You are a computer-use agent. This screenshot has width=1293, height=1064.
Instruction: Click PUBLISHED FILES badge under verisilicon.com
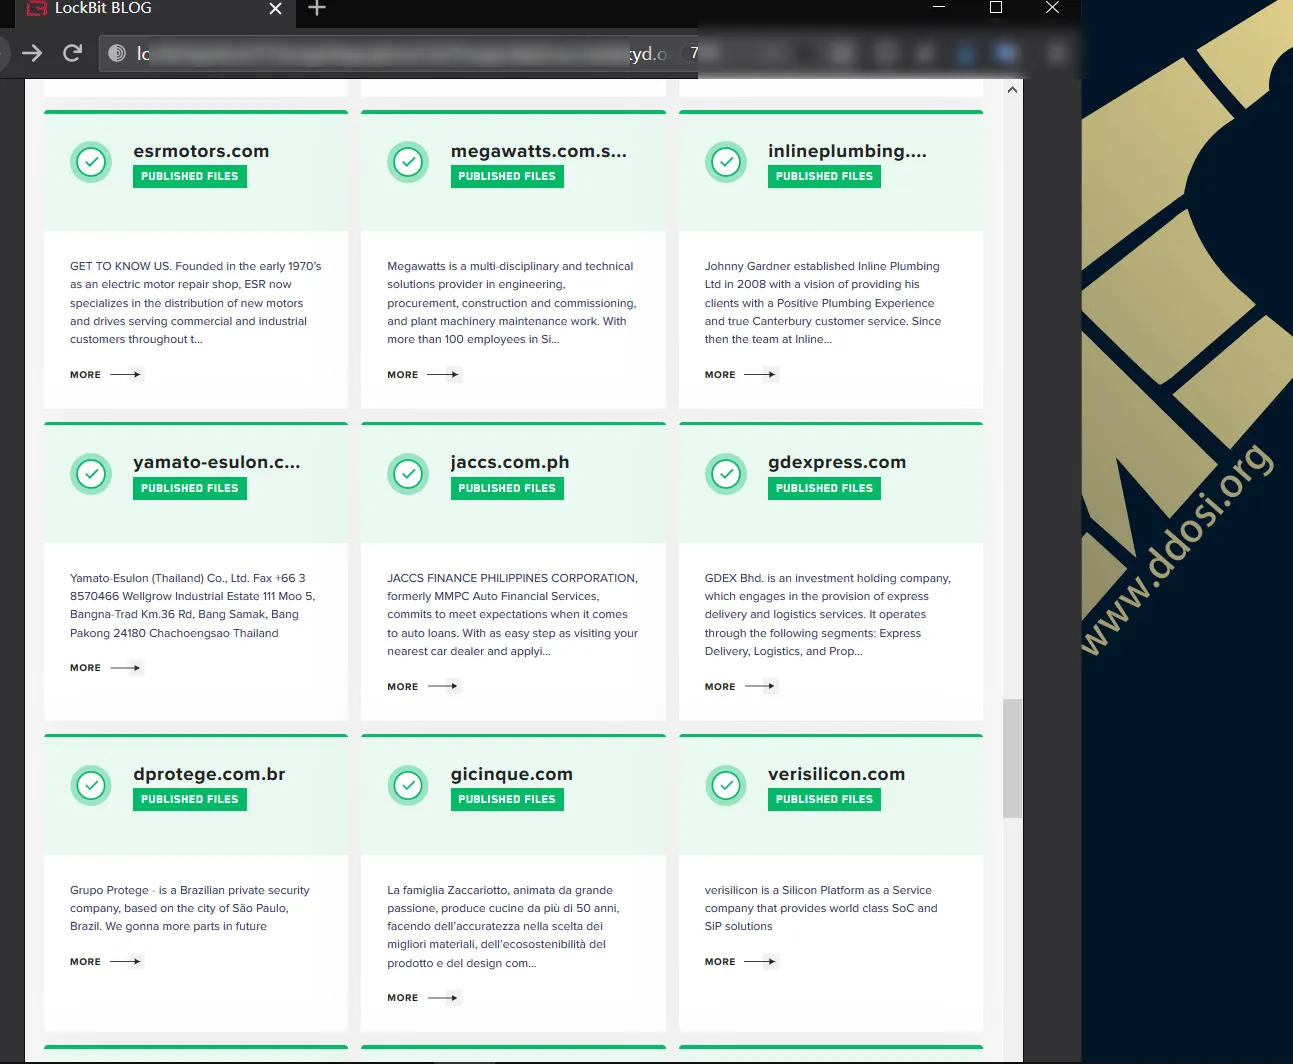(x=824, y=799)
